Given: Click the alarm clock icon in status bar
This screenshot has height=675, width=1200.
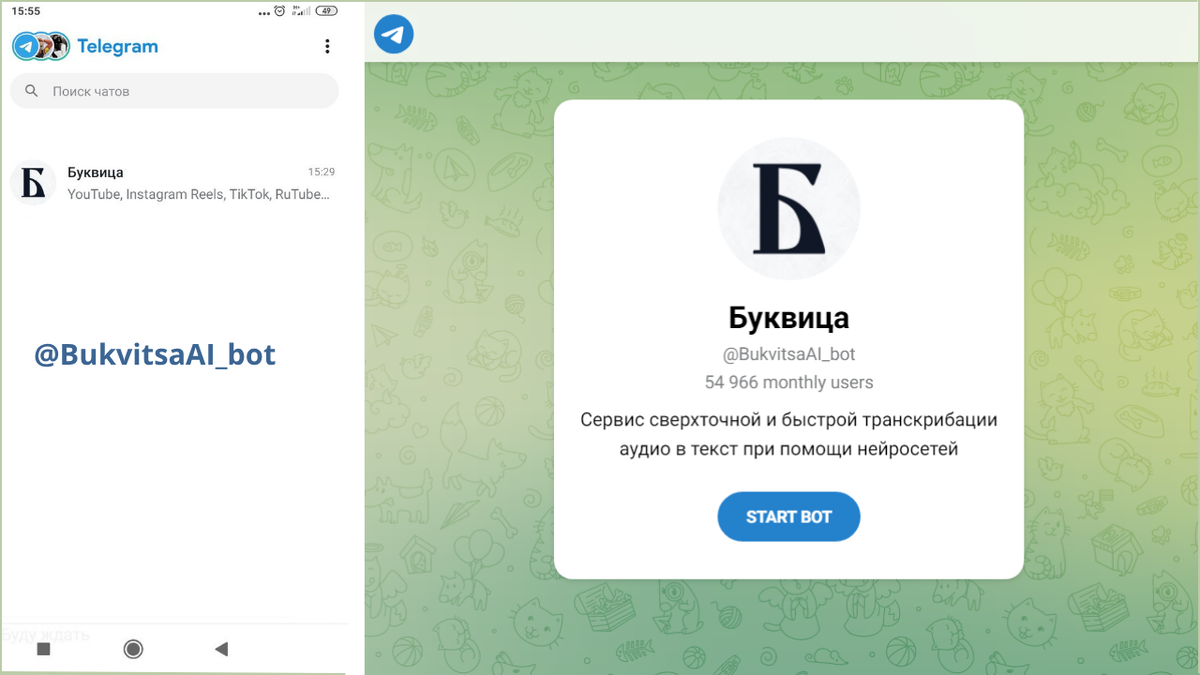Looking at the screenshot, I should [280, 11].
